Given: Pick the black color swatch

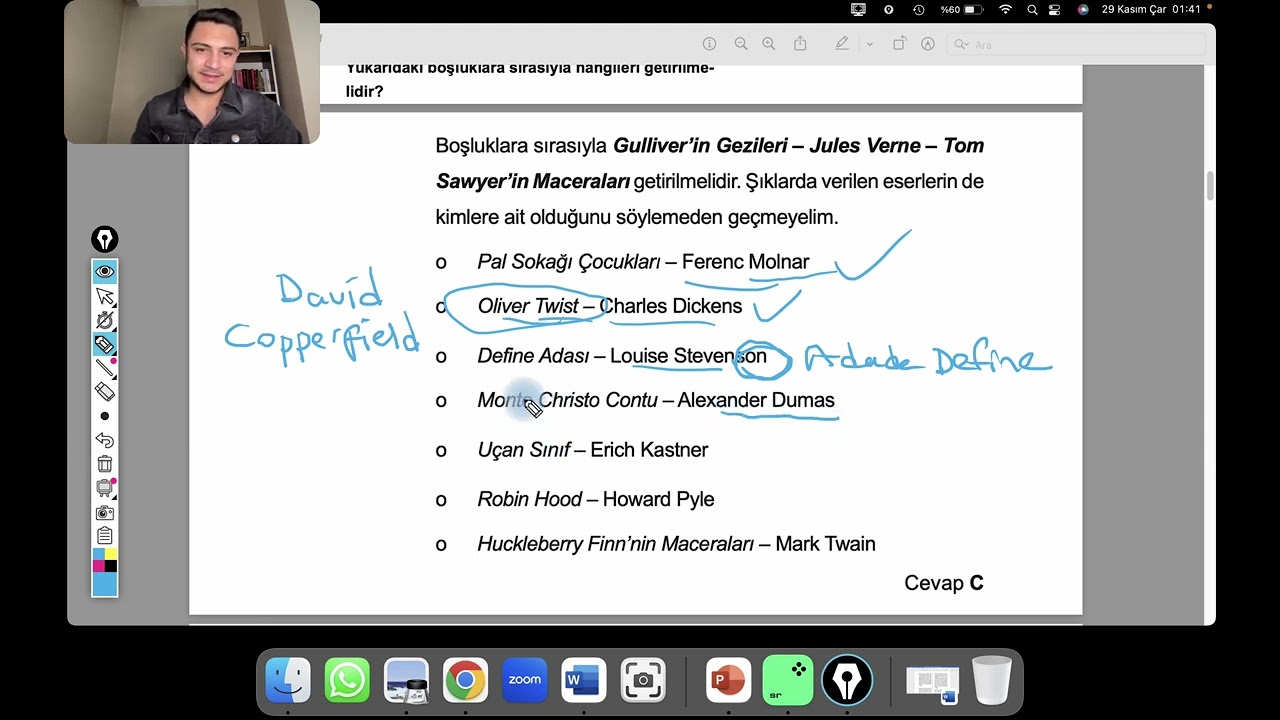Looking at the screenshot, I should click(x=111, y=566).
